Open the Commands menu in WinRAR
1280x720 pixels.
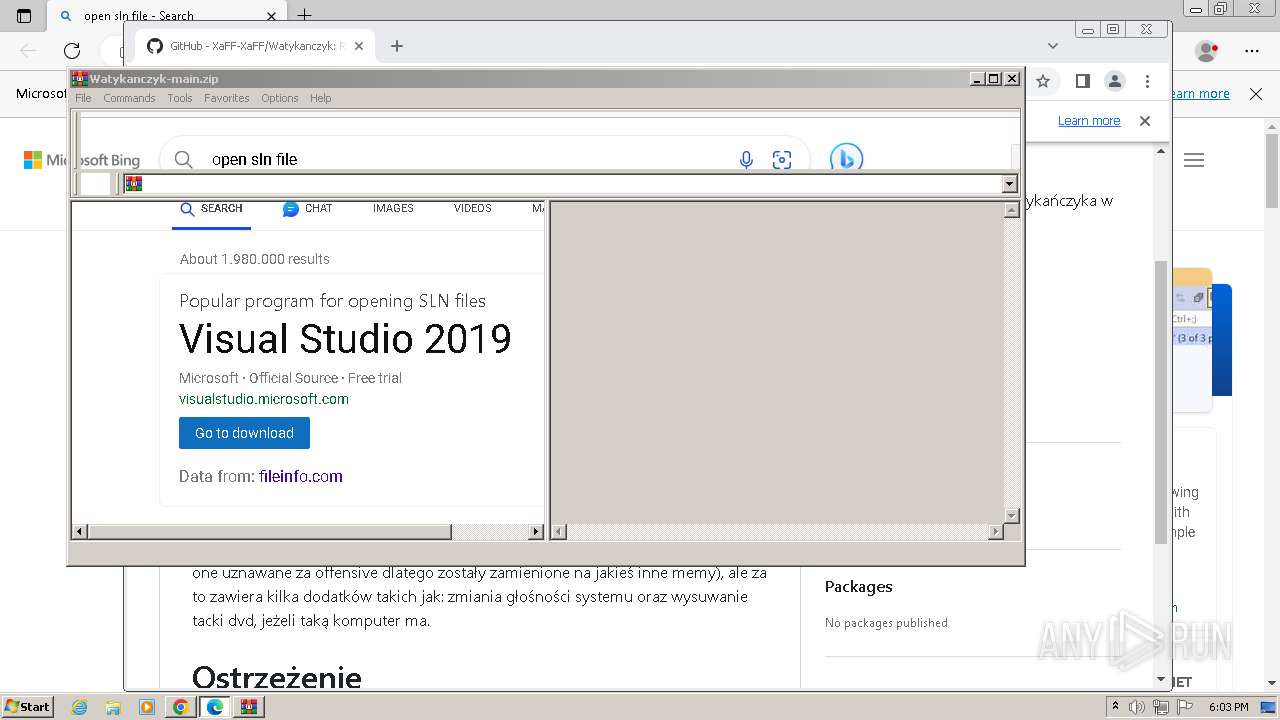coord(129,98)
